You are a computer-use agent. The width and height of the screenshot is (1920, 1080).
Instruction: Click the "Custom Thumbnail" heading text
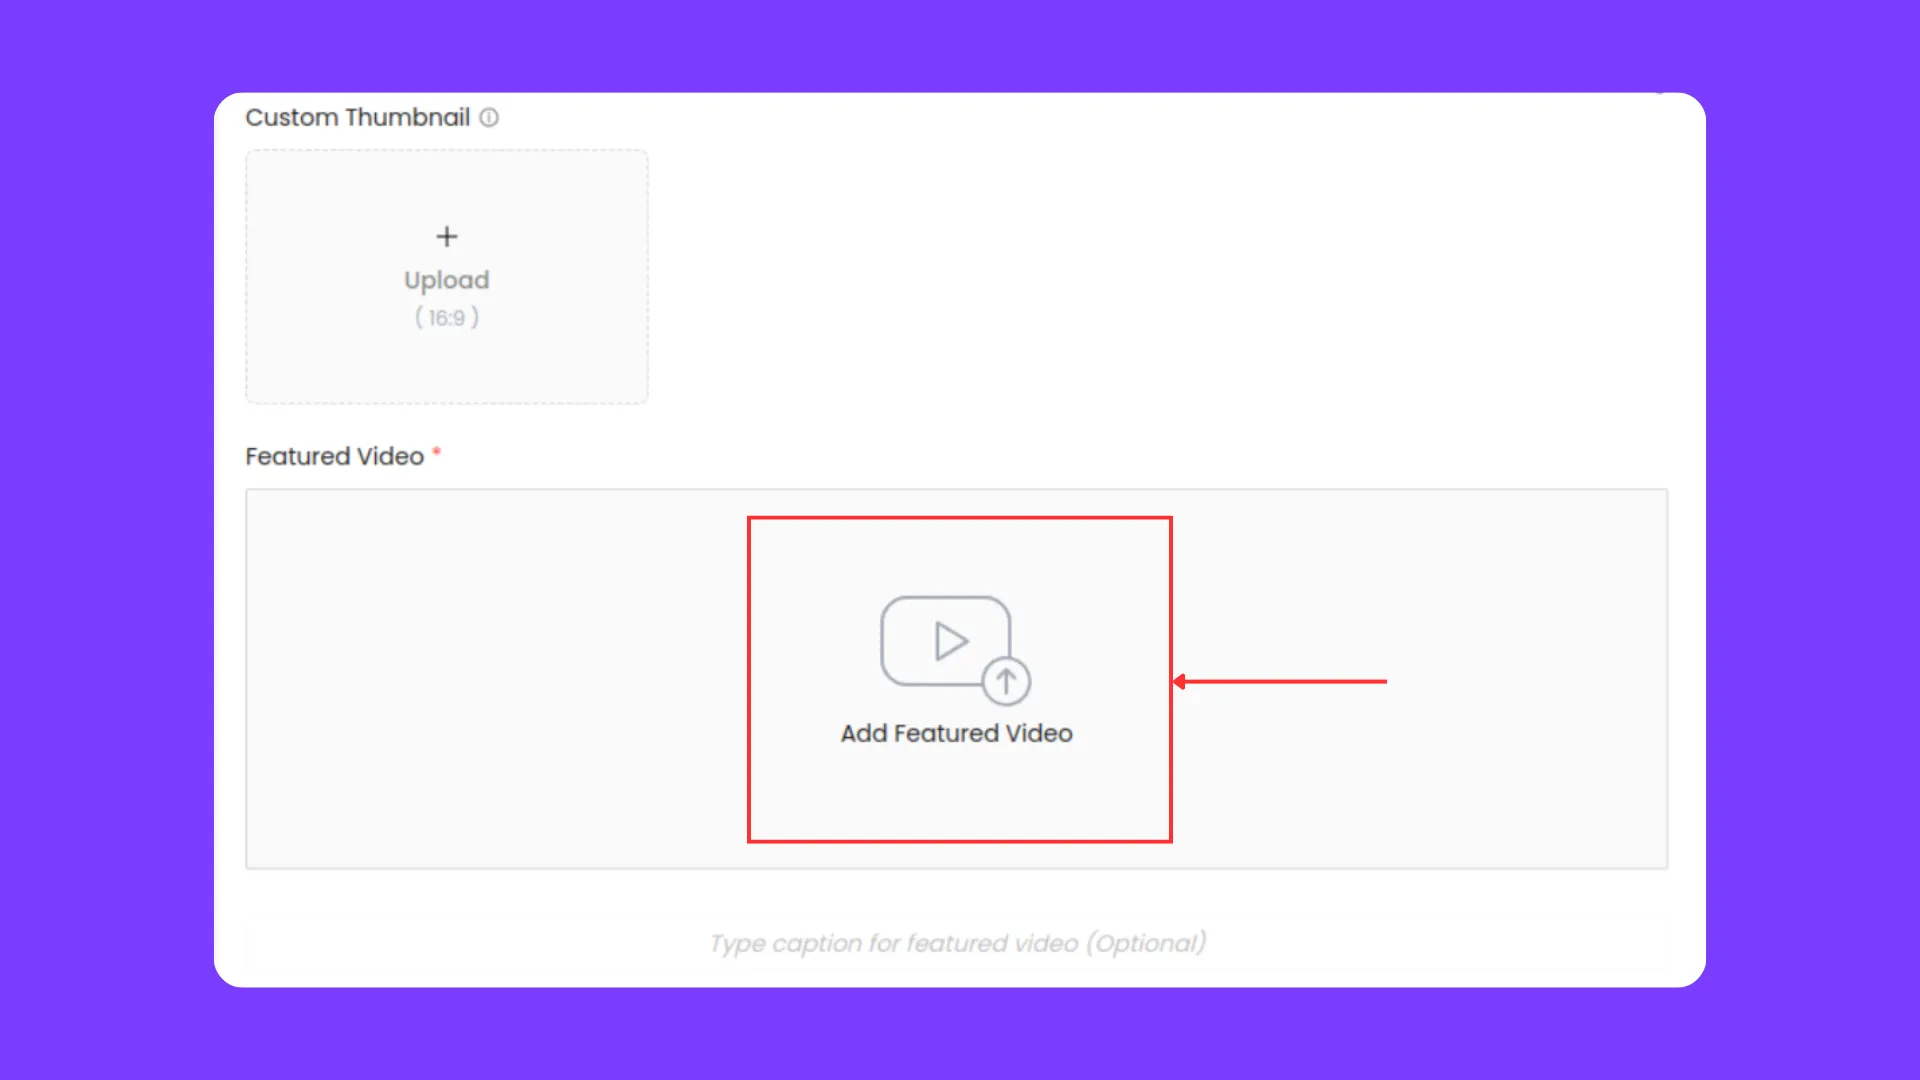358,118
